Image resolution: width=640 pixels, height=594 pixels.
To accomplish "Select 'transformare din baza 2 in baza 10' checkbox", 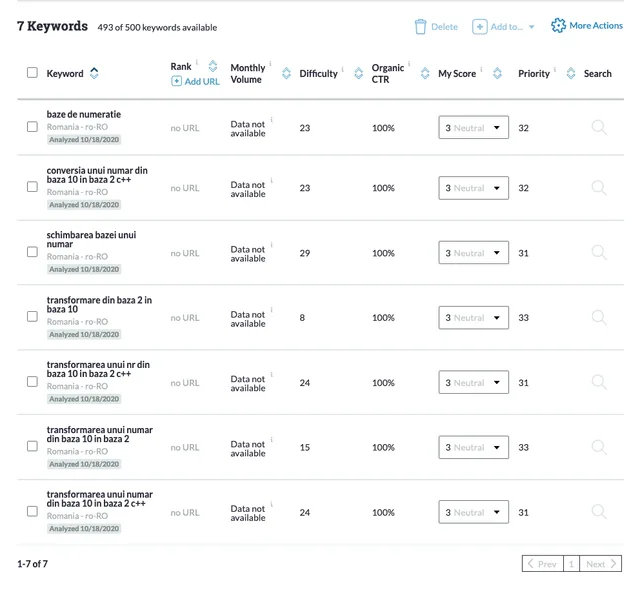I will pos(32,317).
